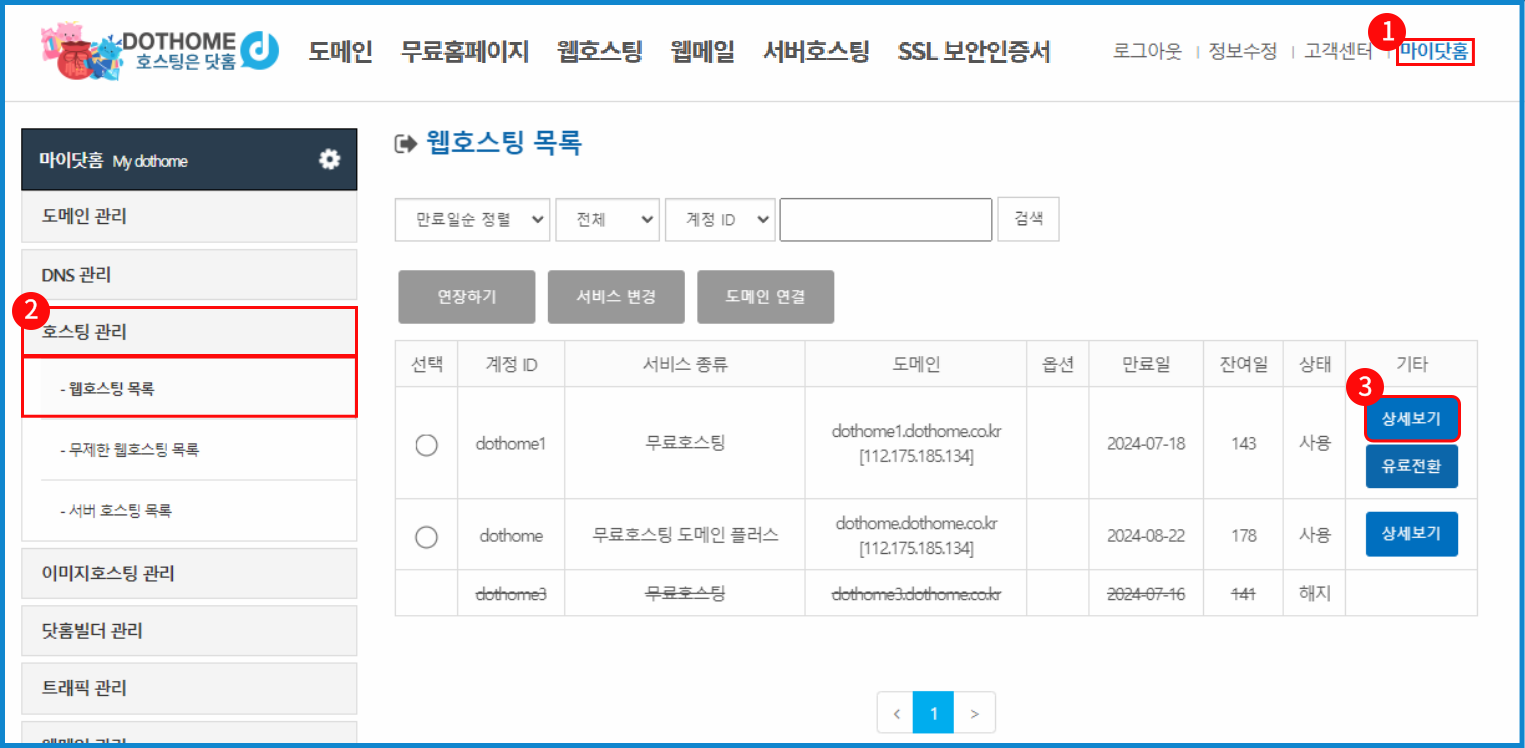Go to next page arrow

pos(974,713)
